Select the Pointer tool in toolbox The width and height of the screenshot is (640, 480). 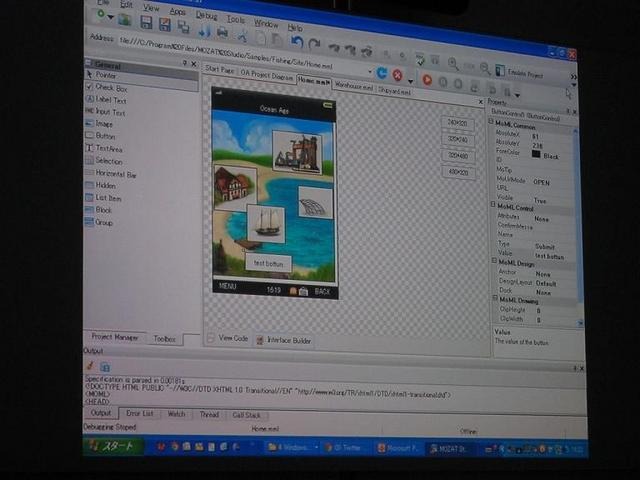[x=106, y=75]
